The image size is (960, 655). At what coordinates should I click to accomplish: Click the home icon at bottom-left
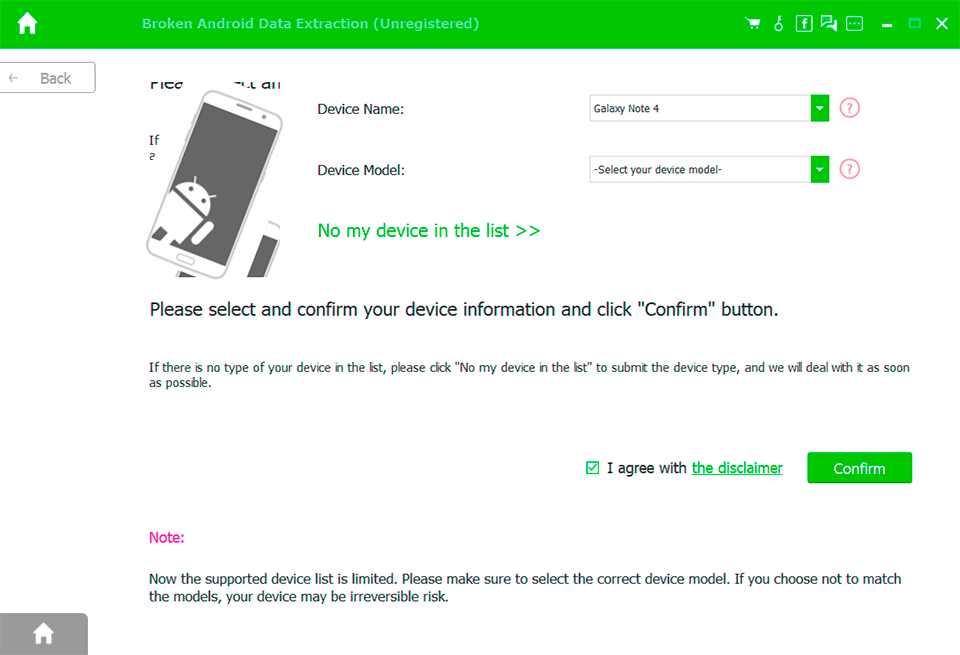(43, 634)
